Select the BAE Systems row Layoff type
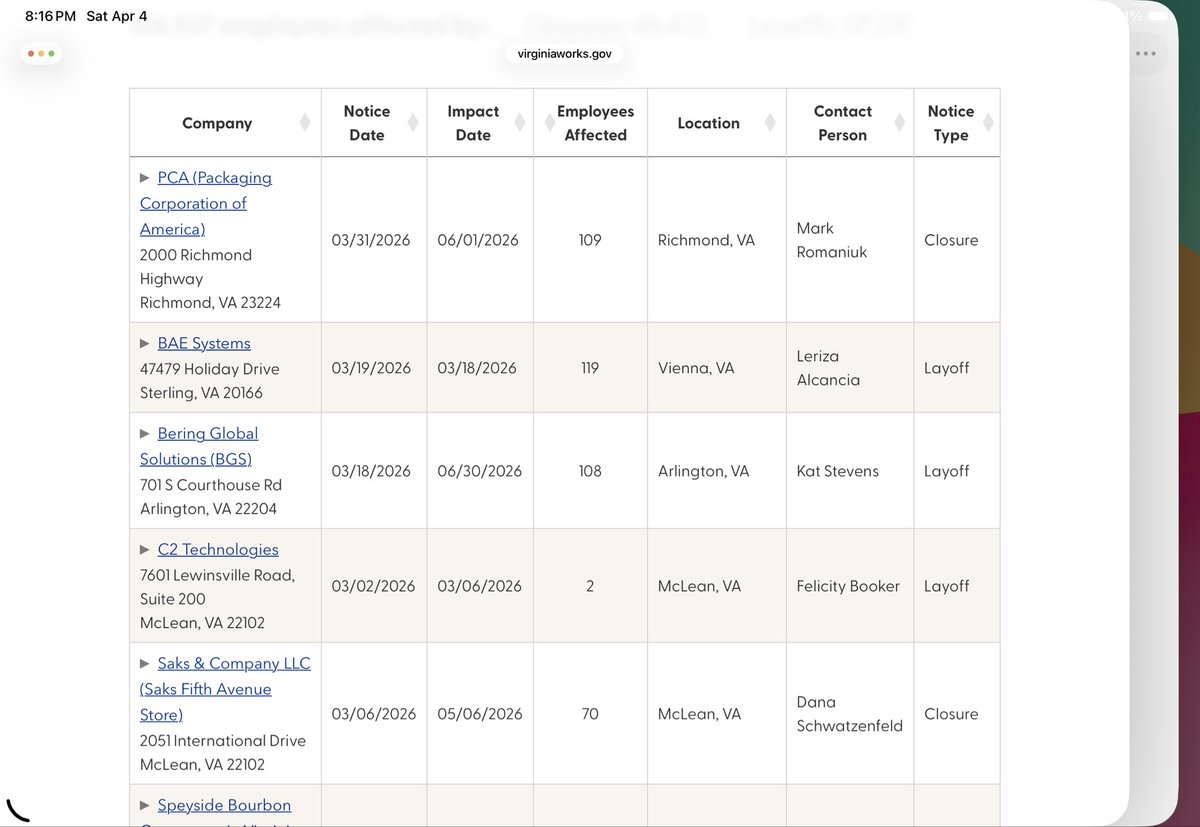 tap(947, 368)
